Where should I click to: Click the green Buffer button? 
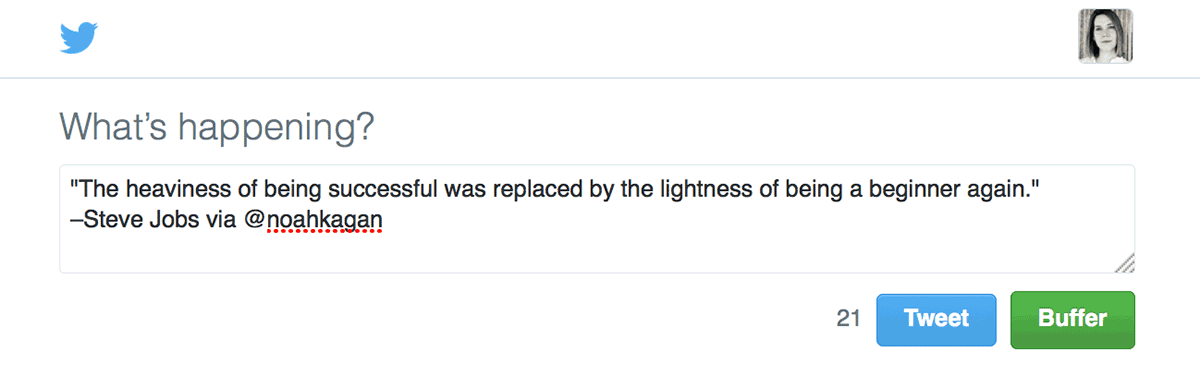click(x=1072, y=319)
